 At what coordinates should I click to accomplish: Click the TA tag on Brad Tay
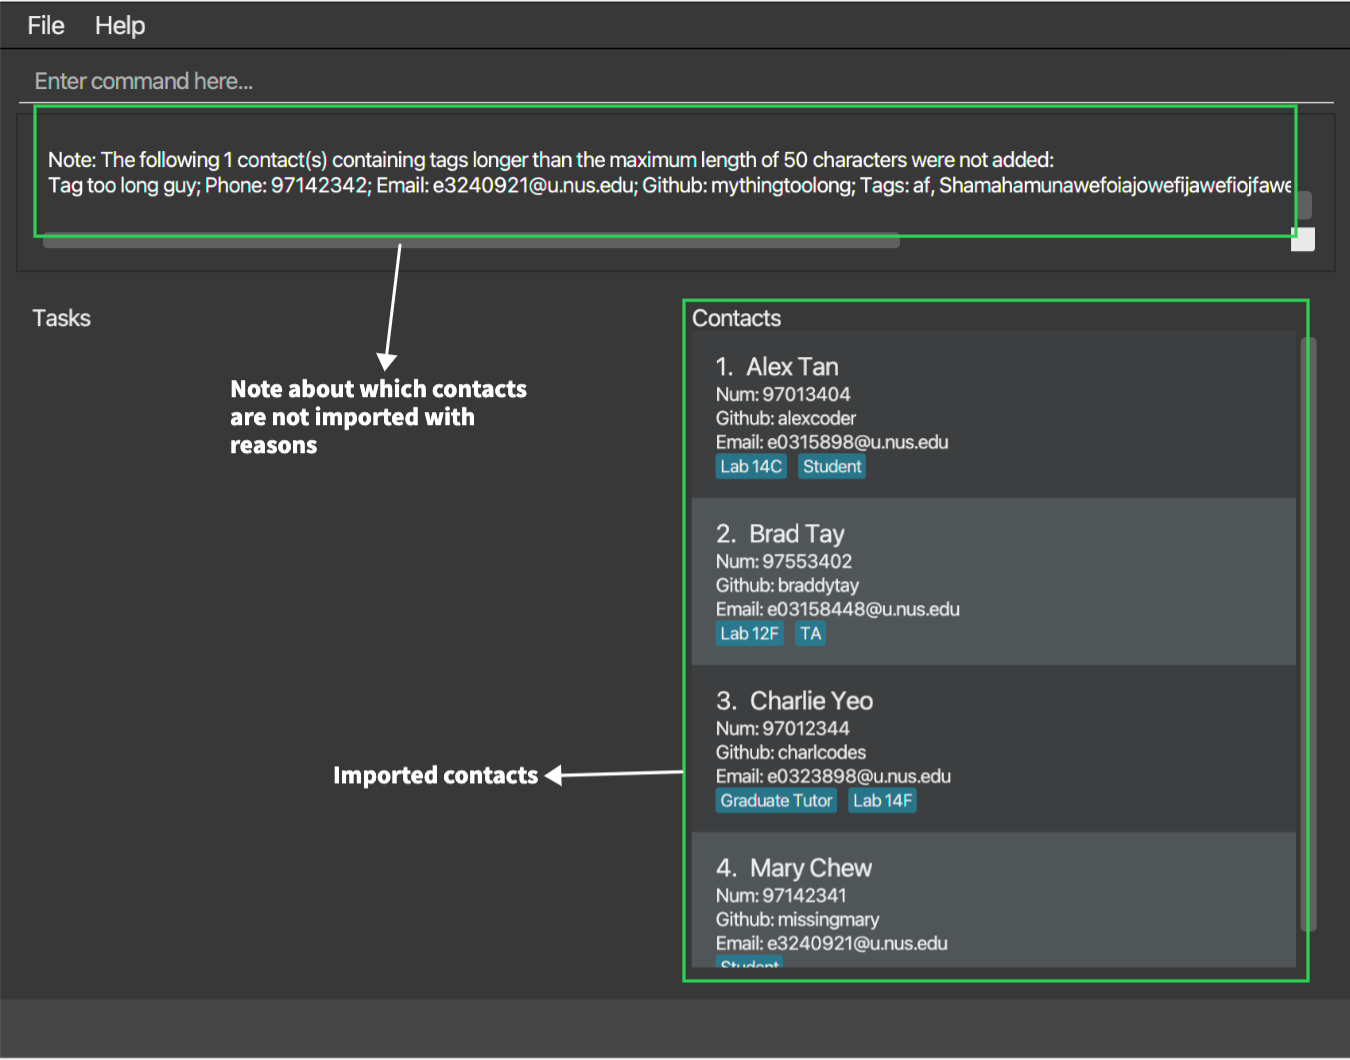coord(810,633)
